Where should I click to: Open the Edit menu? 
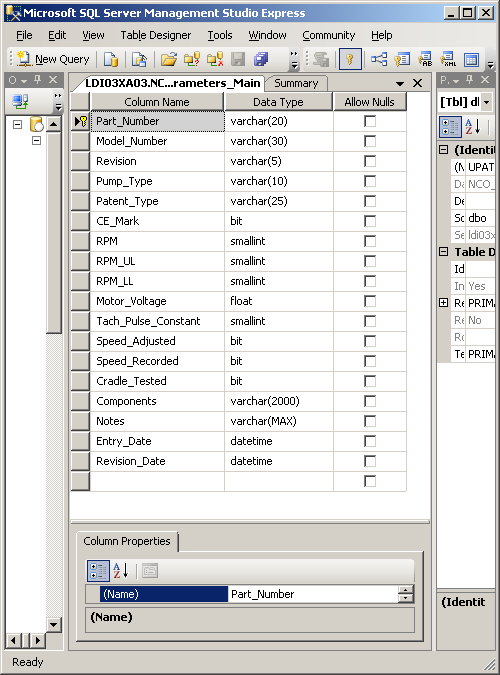coord(57,35)
